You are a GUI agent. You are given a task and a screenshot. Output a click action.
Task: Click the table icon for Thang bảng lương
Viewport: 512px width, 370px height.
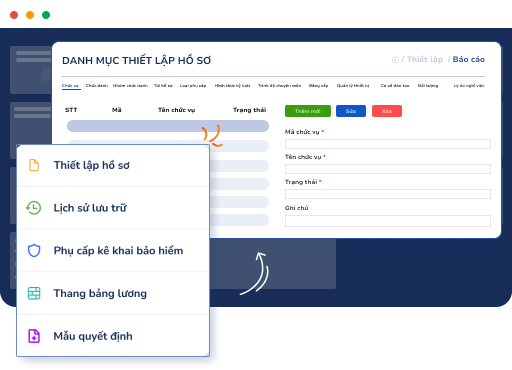pyautogui.click(x=34, y=293)
